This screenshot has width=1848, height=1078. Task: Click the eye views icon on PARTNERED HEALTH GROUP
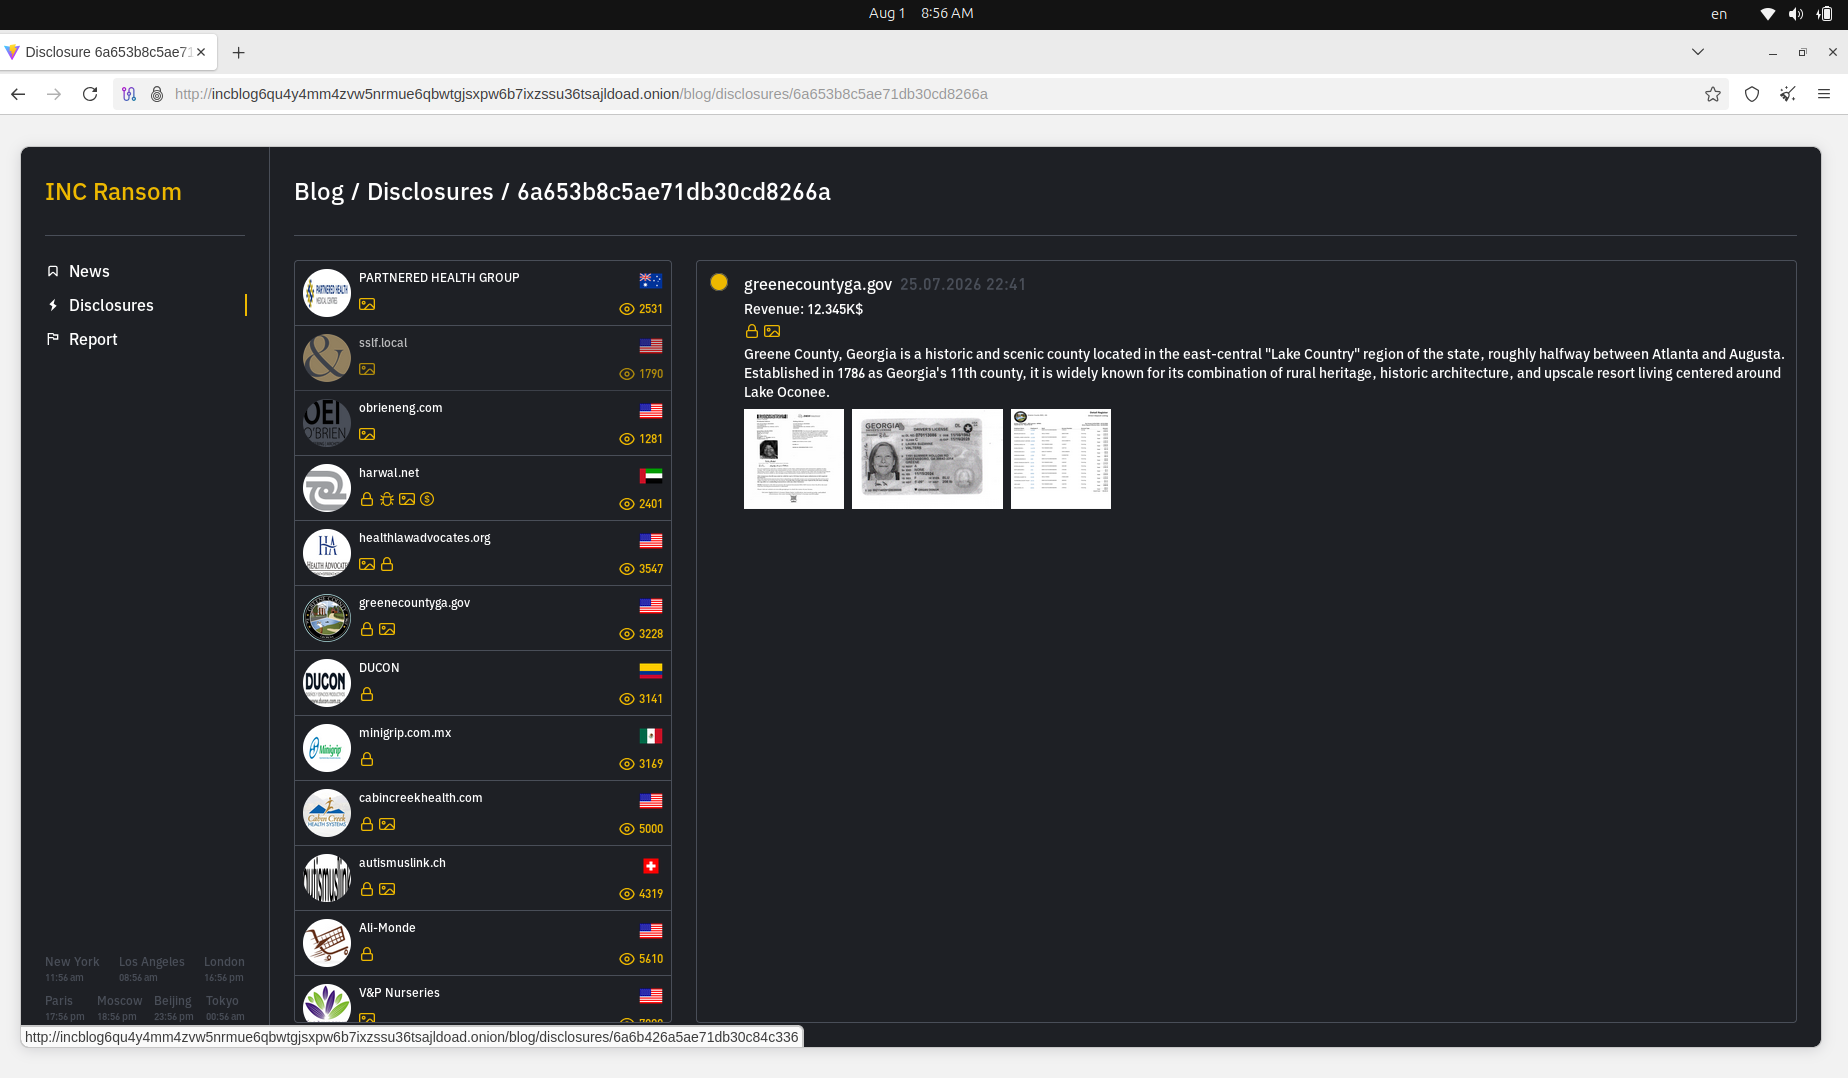tap(627, 309)
